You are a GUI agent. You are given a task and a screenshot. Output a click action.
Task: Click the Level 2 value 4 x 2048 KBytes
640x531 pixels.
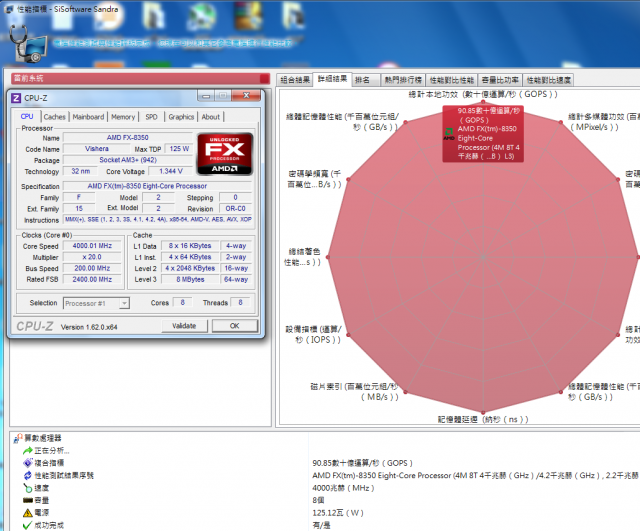point(190,268)
